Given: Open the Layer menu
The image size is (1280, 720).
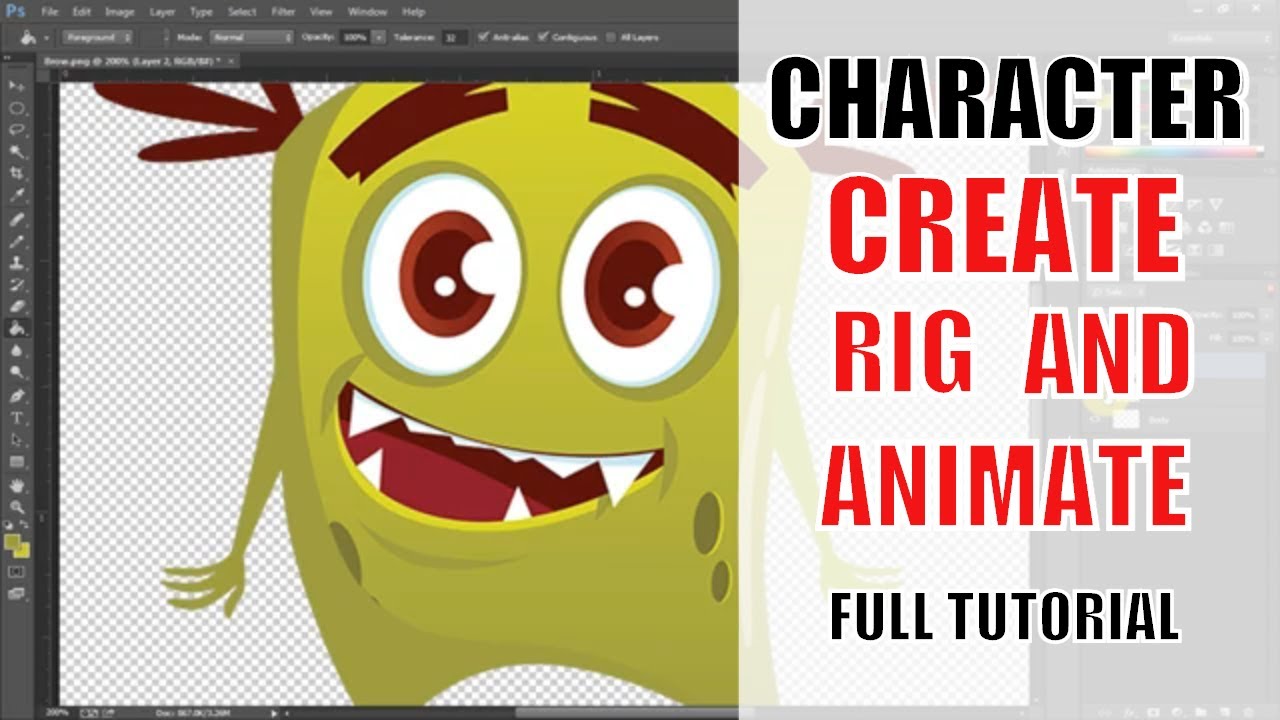Looking at the screenshot, I should pyautogui.click(x=162, y=12).
